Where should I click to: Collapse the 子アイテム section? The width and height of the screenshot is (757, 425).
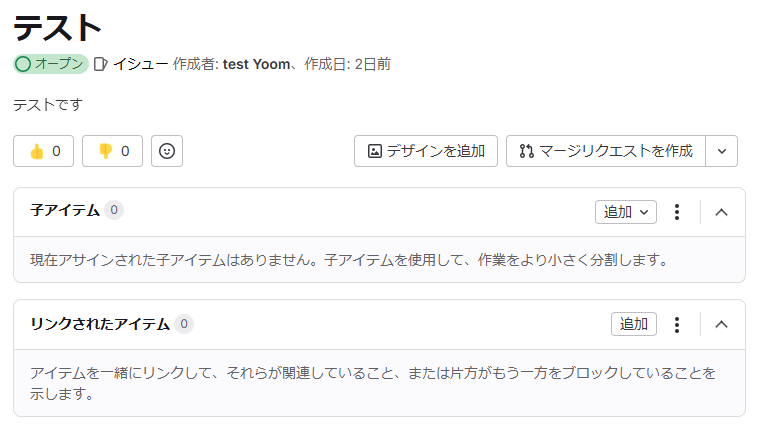click(x=722, y=212)
